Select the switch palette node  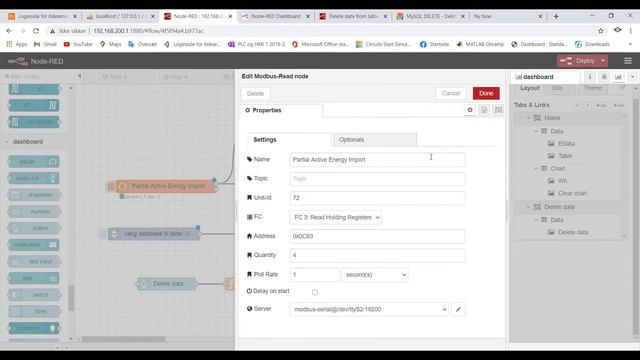(34, 295)
